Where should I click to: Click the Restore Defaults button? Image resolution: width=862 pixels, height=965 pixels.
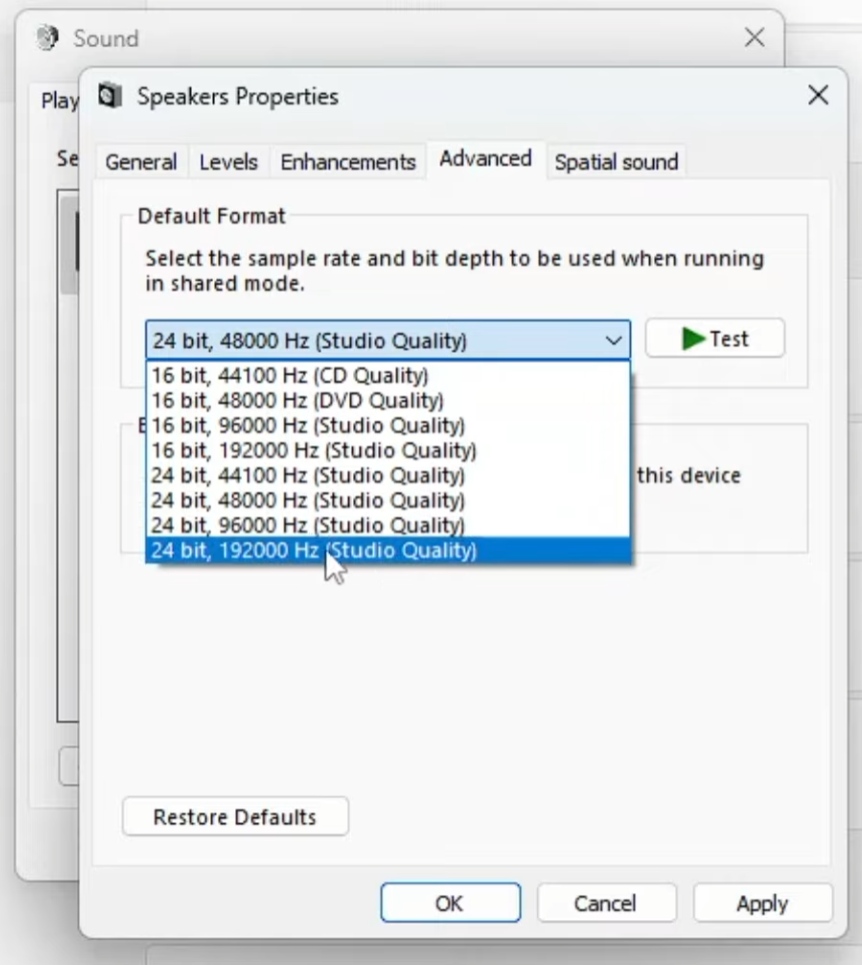click(235, 817)
